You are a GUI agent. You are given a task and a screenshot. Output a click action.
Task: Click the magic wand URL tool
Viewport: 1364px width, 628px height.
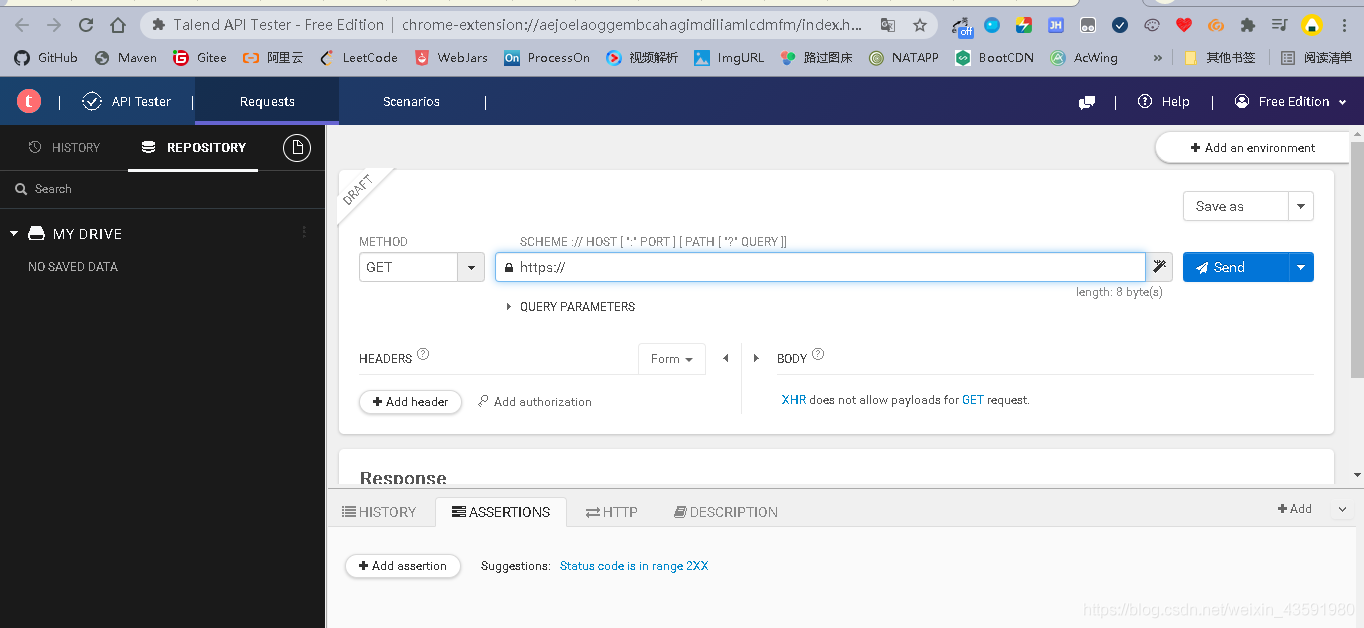tap(1159, 267)
